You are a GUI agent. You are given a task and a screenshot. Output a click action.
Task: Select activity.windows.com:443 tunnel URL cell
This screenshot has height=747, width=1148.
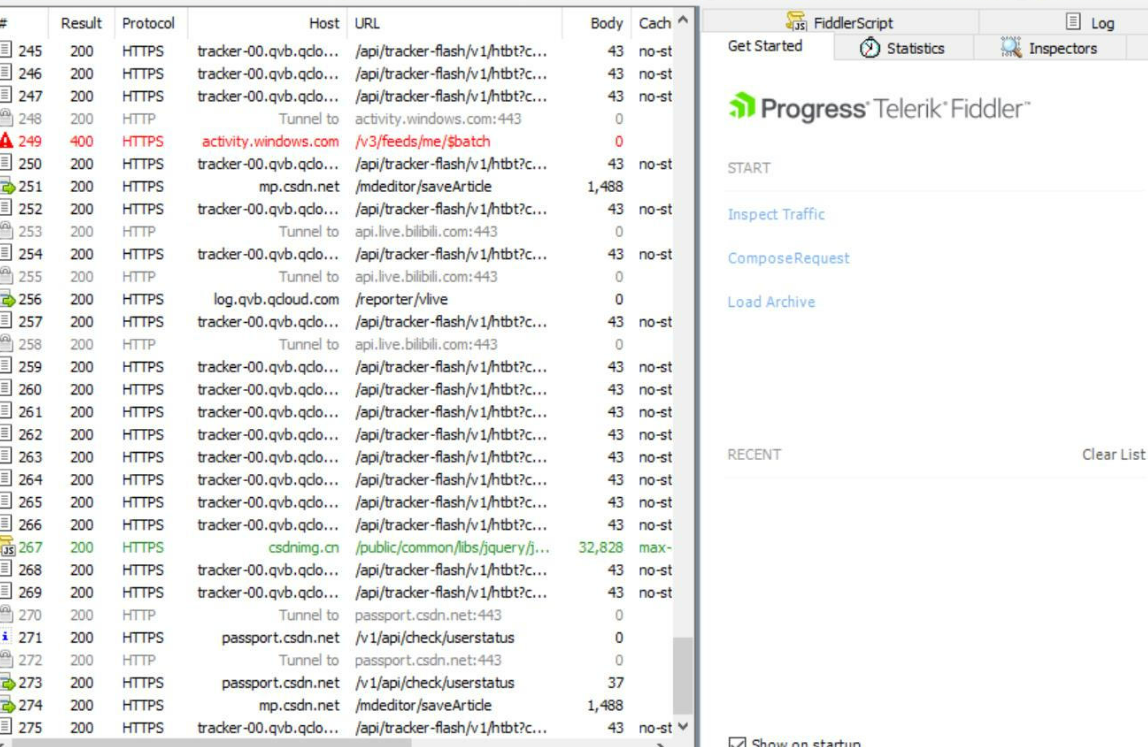coord(438,119)
